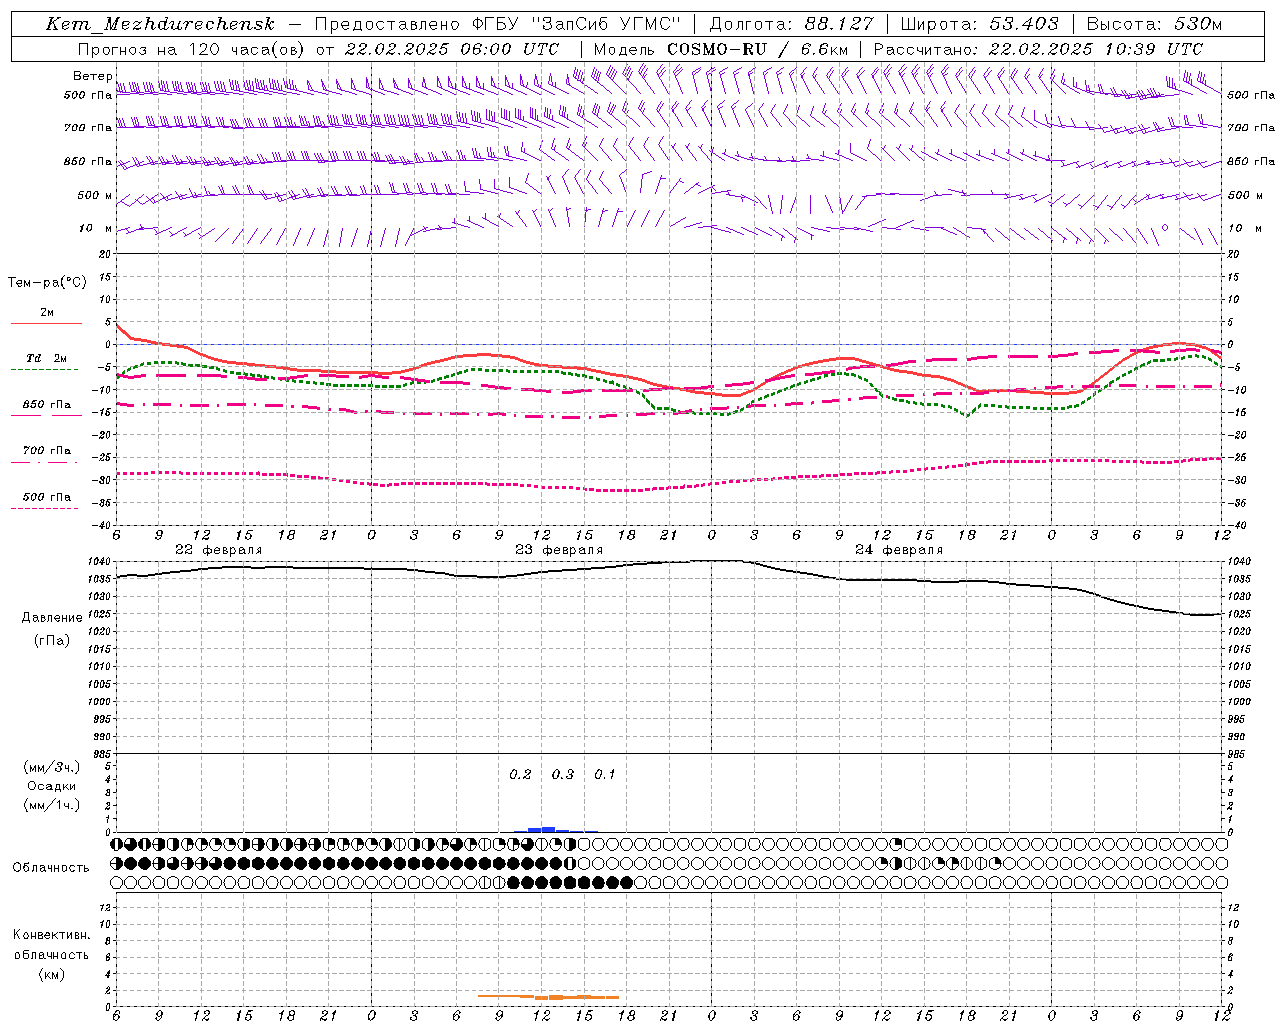Click the 10 м wind level label at left
Image resolution: width=1280 pixels, height=1024 pixels.
(x=96, y=228)
